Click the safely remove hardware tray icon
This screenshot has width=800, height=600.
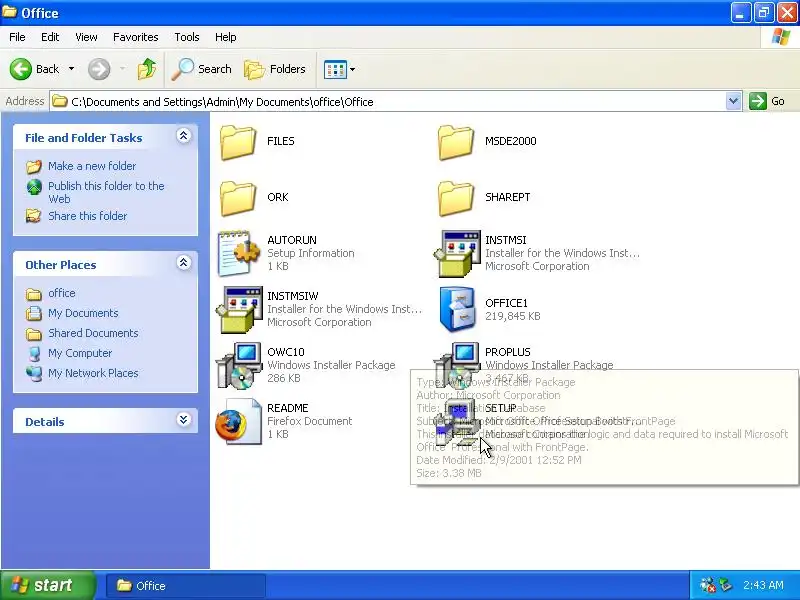pyautogui.click(x=726, y=585)
